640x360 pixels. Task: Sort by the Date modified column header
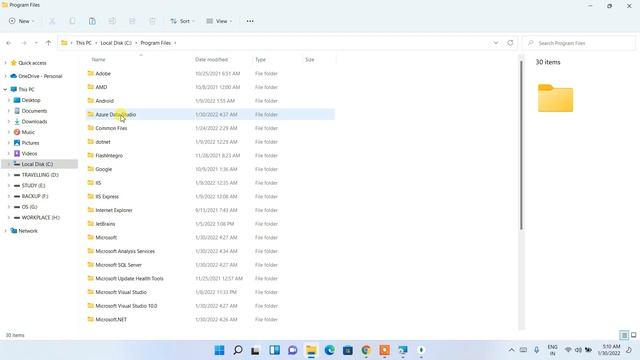coord(211,60)
